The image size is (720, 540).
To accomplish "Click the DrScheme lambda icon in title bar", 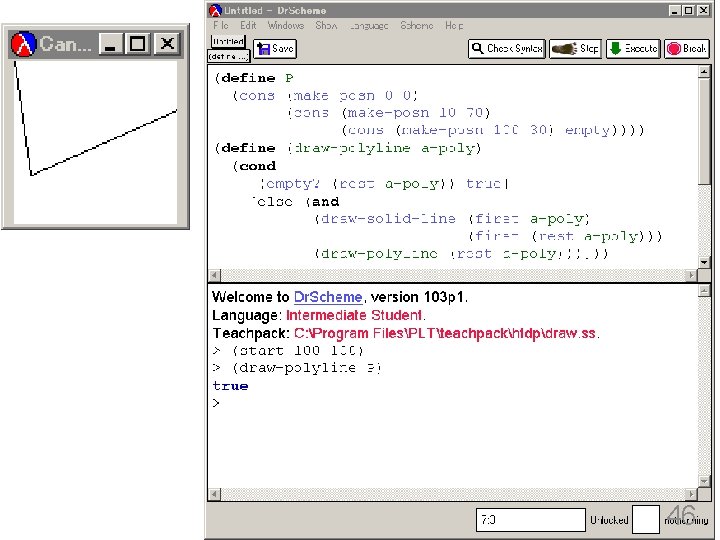I will click(215, 10).
